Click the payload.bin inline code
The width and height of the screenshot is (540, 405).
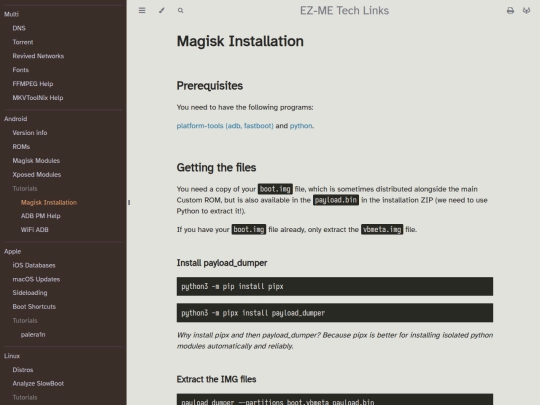[x=336, y=200]
